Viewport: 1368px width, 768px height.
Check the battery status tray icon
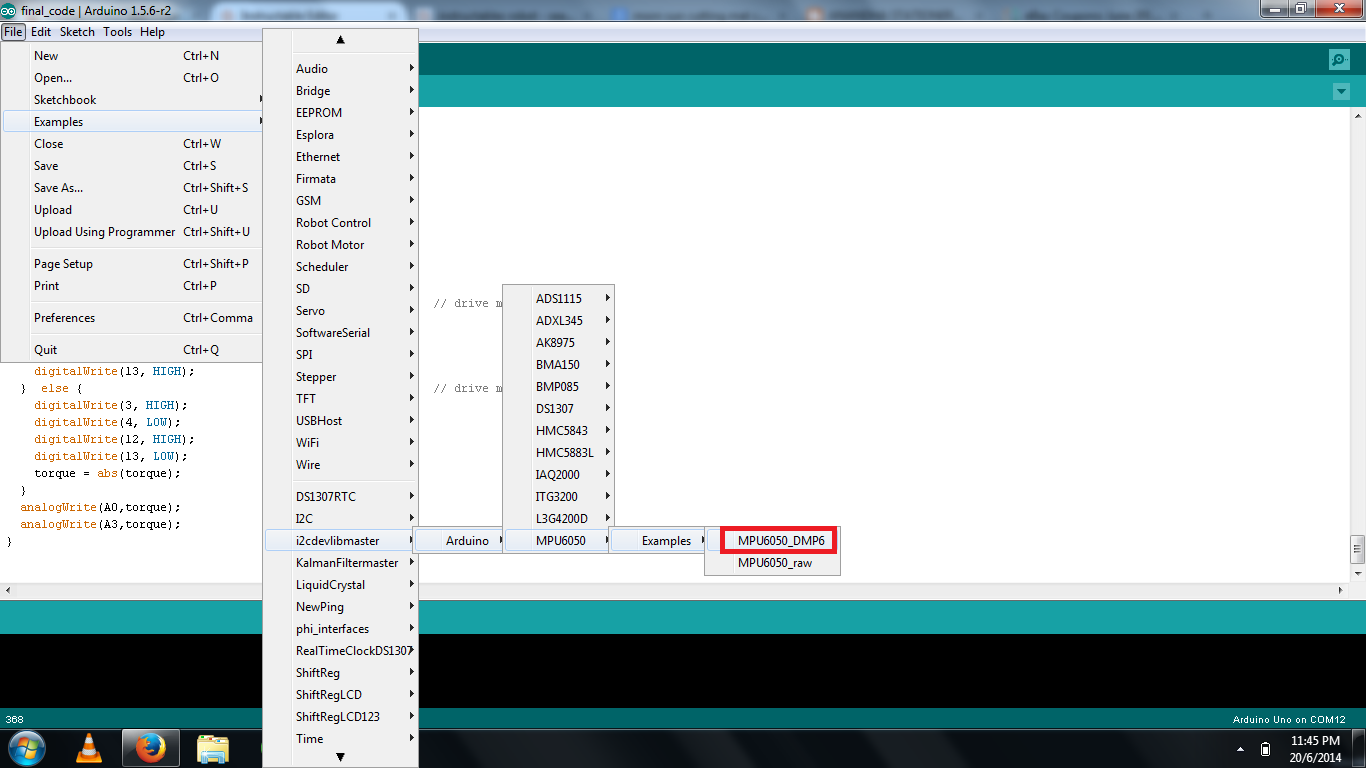[x=1265, y=748]
